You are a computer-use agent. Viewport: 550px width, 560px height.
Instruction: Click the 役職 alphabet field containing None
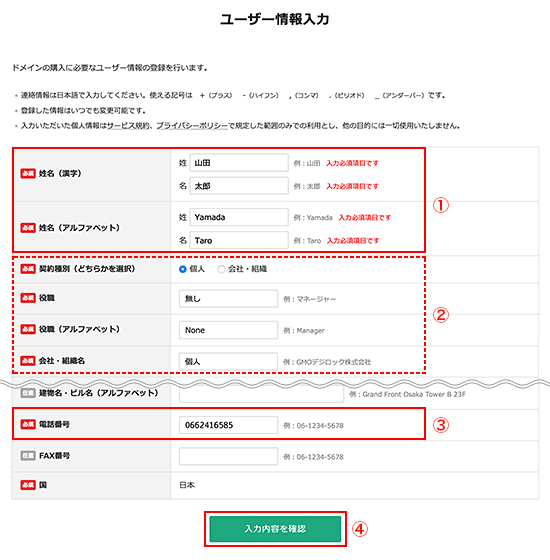229,330
